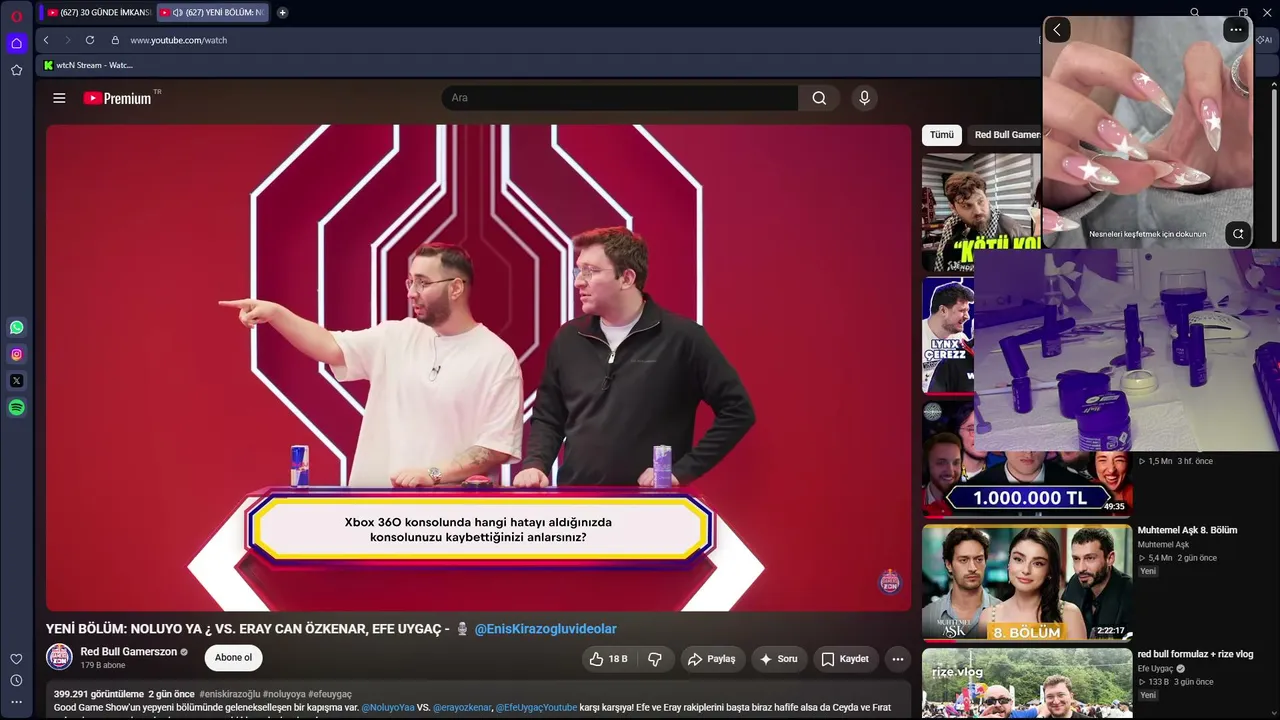Screen dimensions: 1280x720
Task: Open the @EfeUygaçYoutube mention link
Action: point(537,707)
